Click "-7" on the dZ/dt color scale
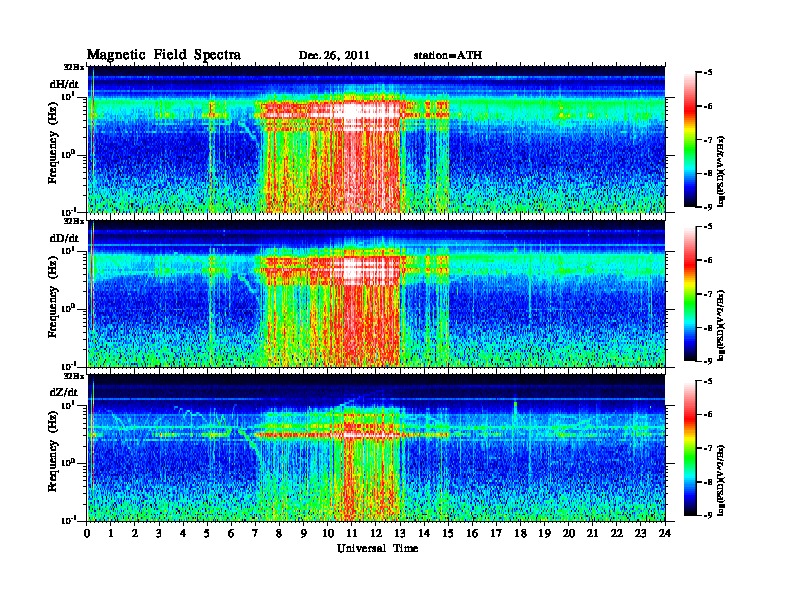 pos(709,448)
